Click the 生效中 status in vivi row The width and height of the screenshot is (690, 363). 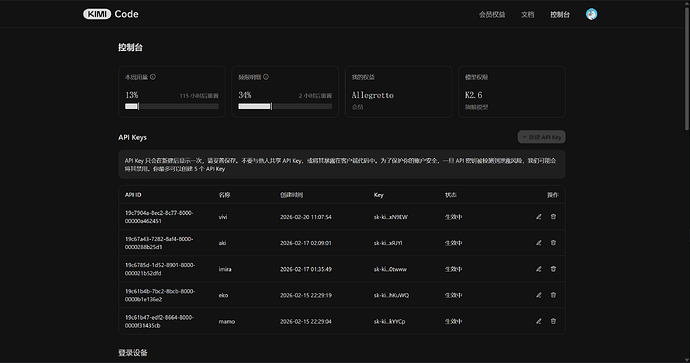(453, 217)
